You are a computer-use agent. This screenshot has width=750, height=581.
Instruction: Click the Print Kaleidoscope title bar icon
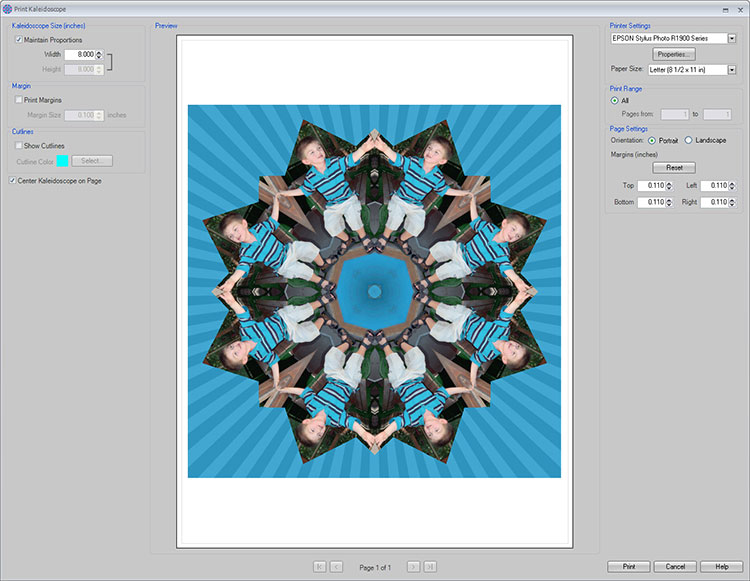pos(7,9)
